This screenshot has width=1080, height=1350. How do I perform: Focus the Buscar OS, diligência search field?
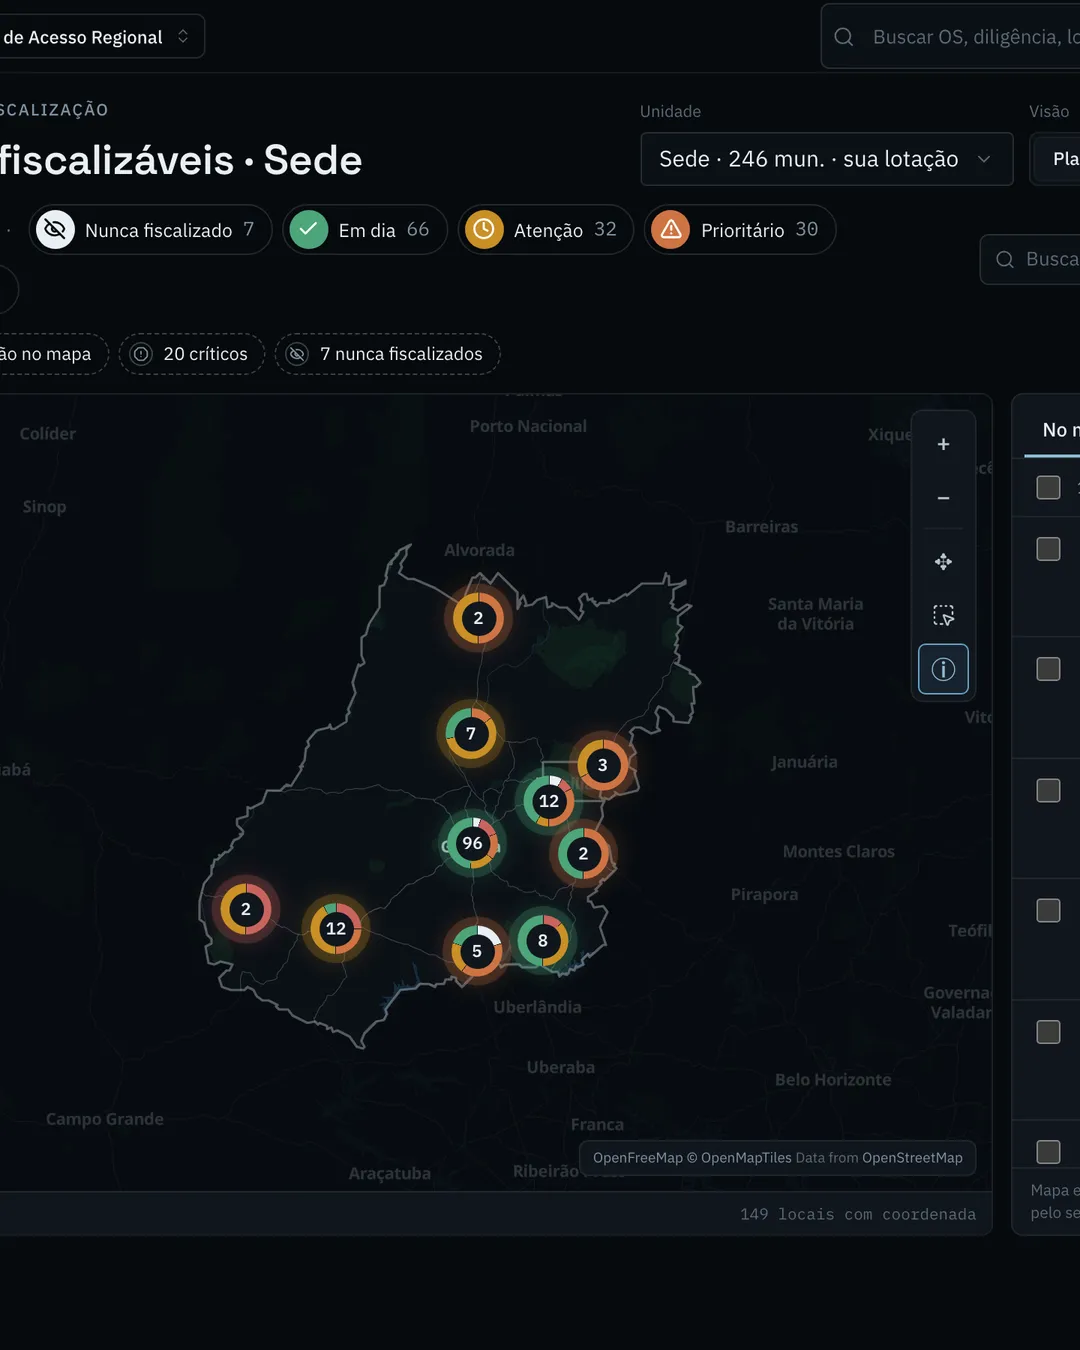click(x=950, y=37)
